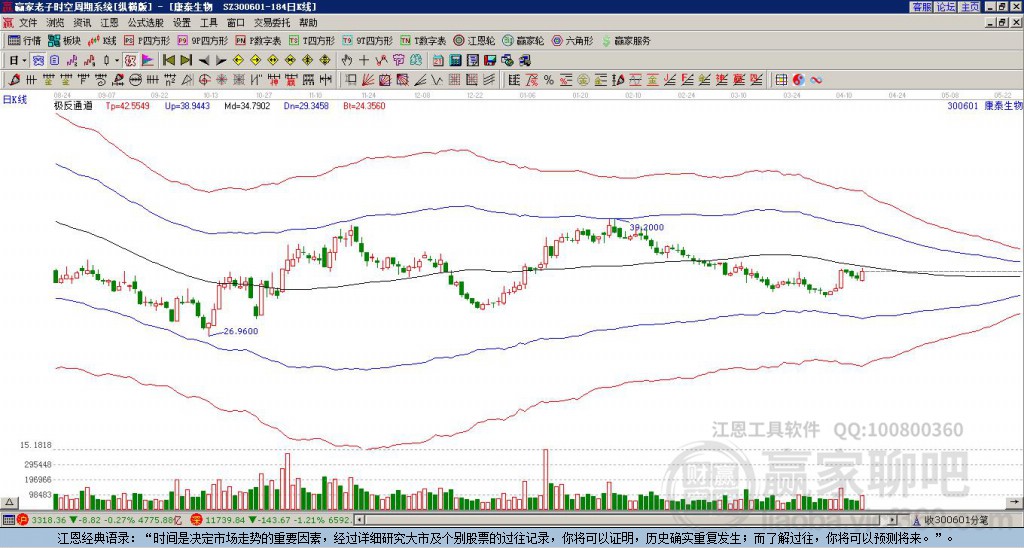The height and width of the screenshot is (548, 1024).
Task: Select the circle with lines tool
Action: click(135, 80)
